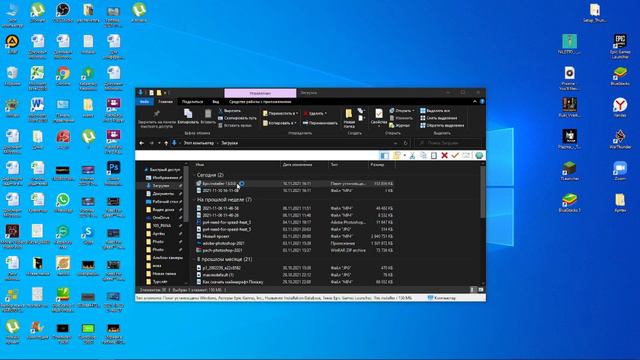Open the Yandex browser desktop icon
The image size is (640, 360).
(620, 108)
